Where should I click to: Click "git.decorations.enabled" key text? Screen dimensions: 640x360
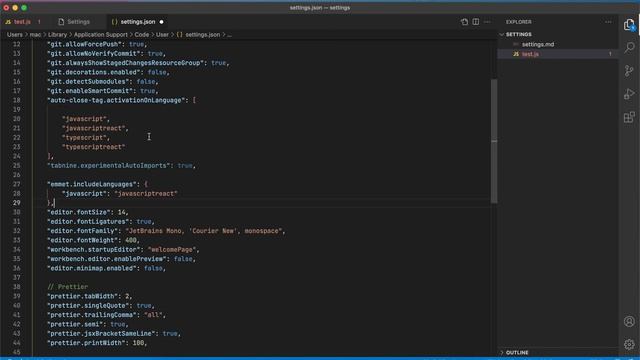coord(94,72)
